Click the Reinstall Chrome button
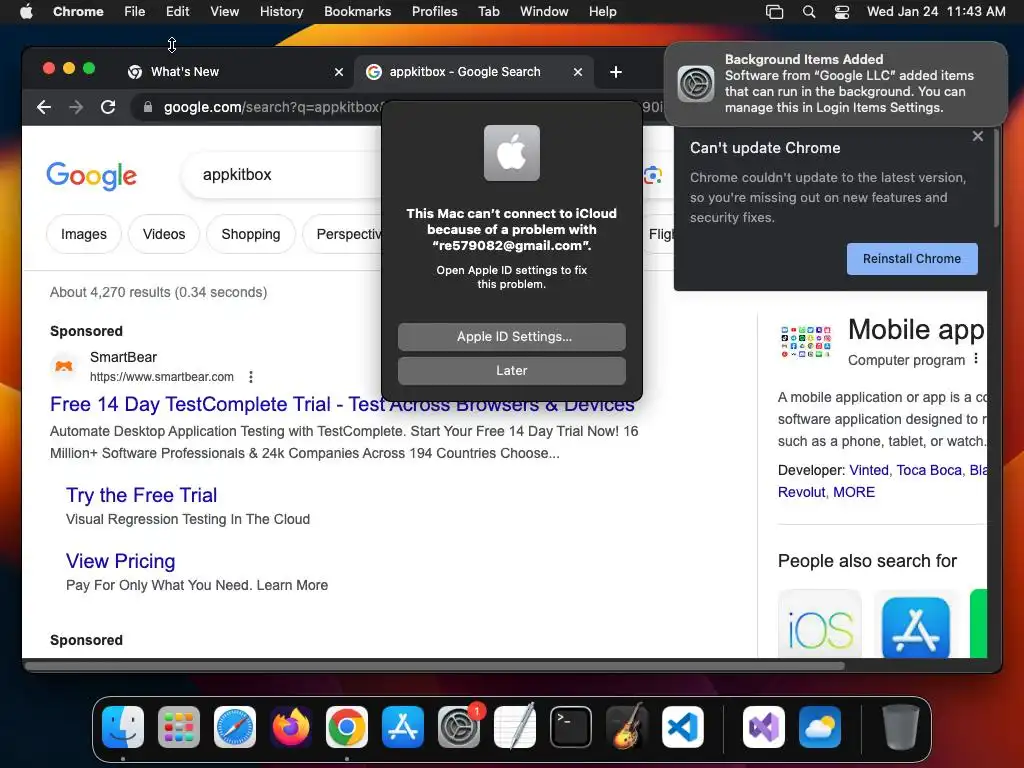 tap(912, 259)
